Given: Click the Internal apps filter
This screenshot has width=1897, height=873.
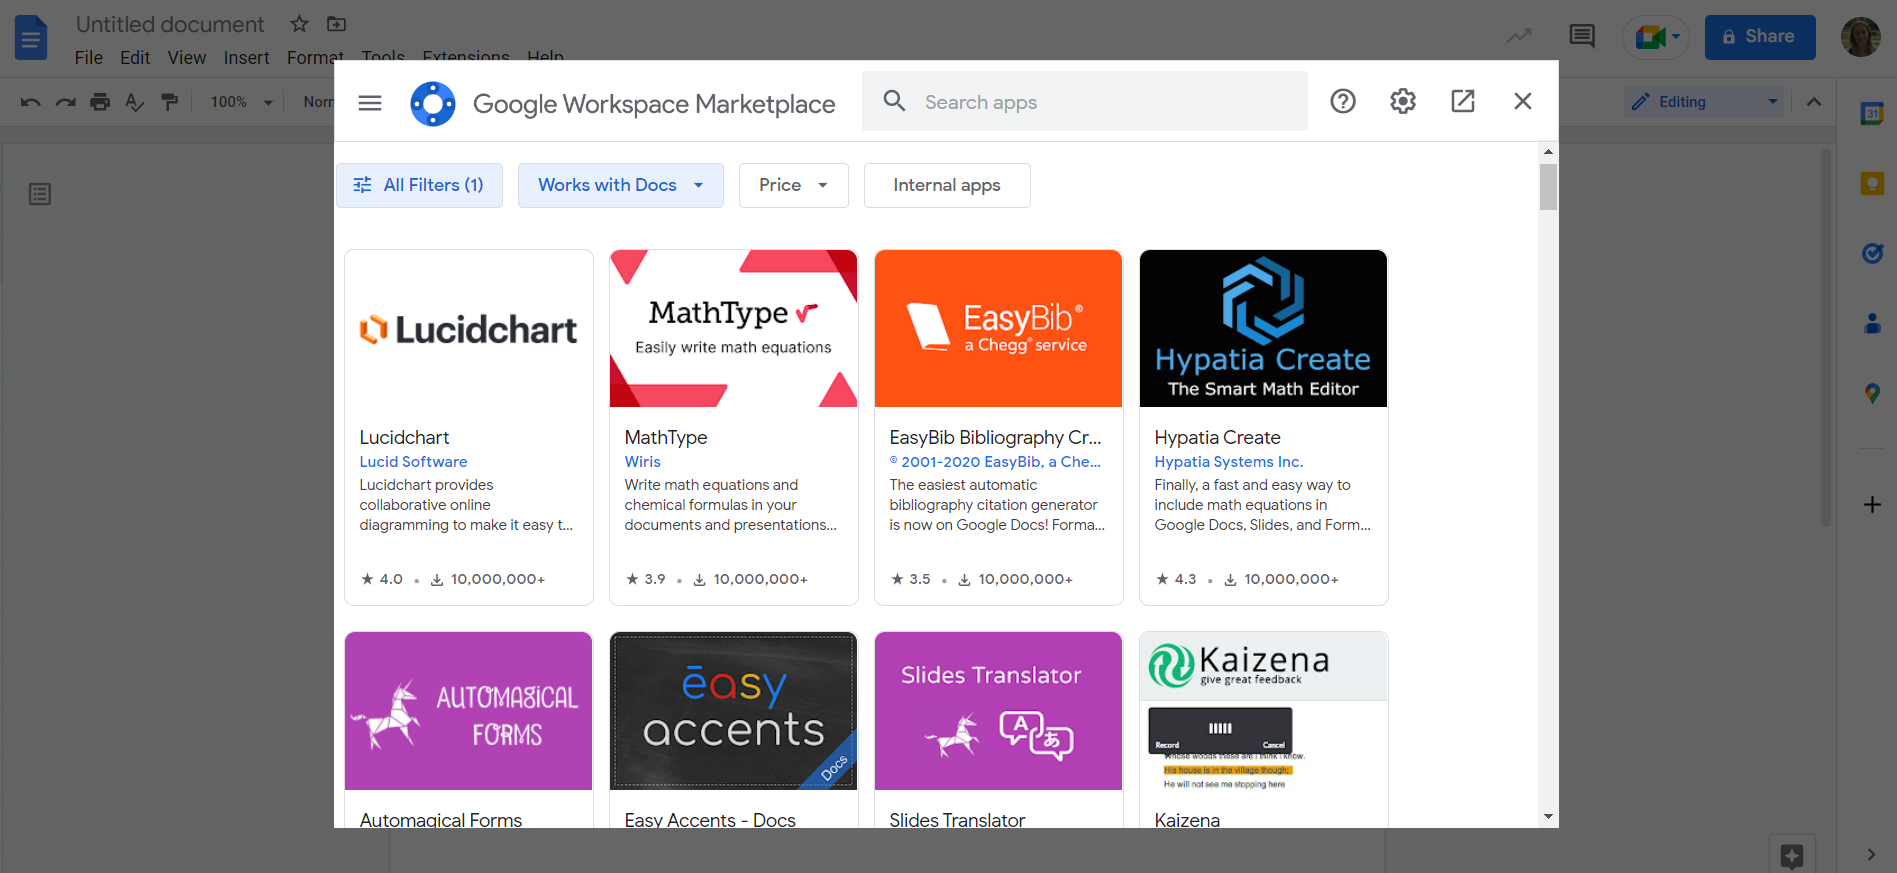Looking at the screenshot, I should [947, 185].
